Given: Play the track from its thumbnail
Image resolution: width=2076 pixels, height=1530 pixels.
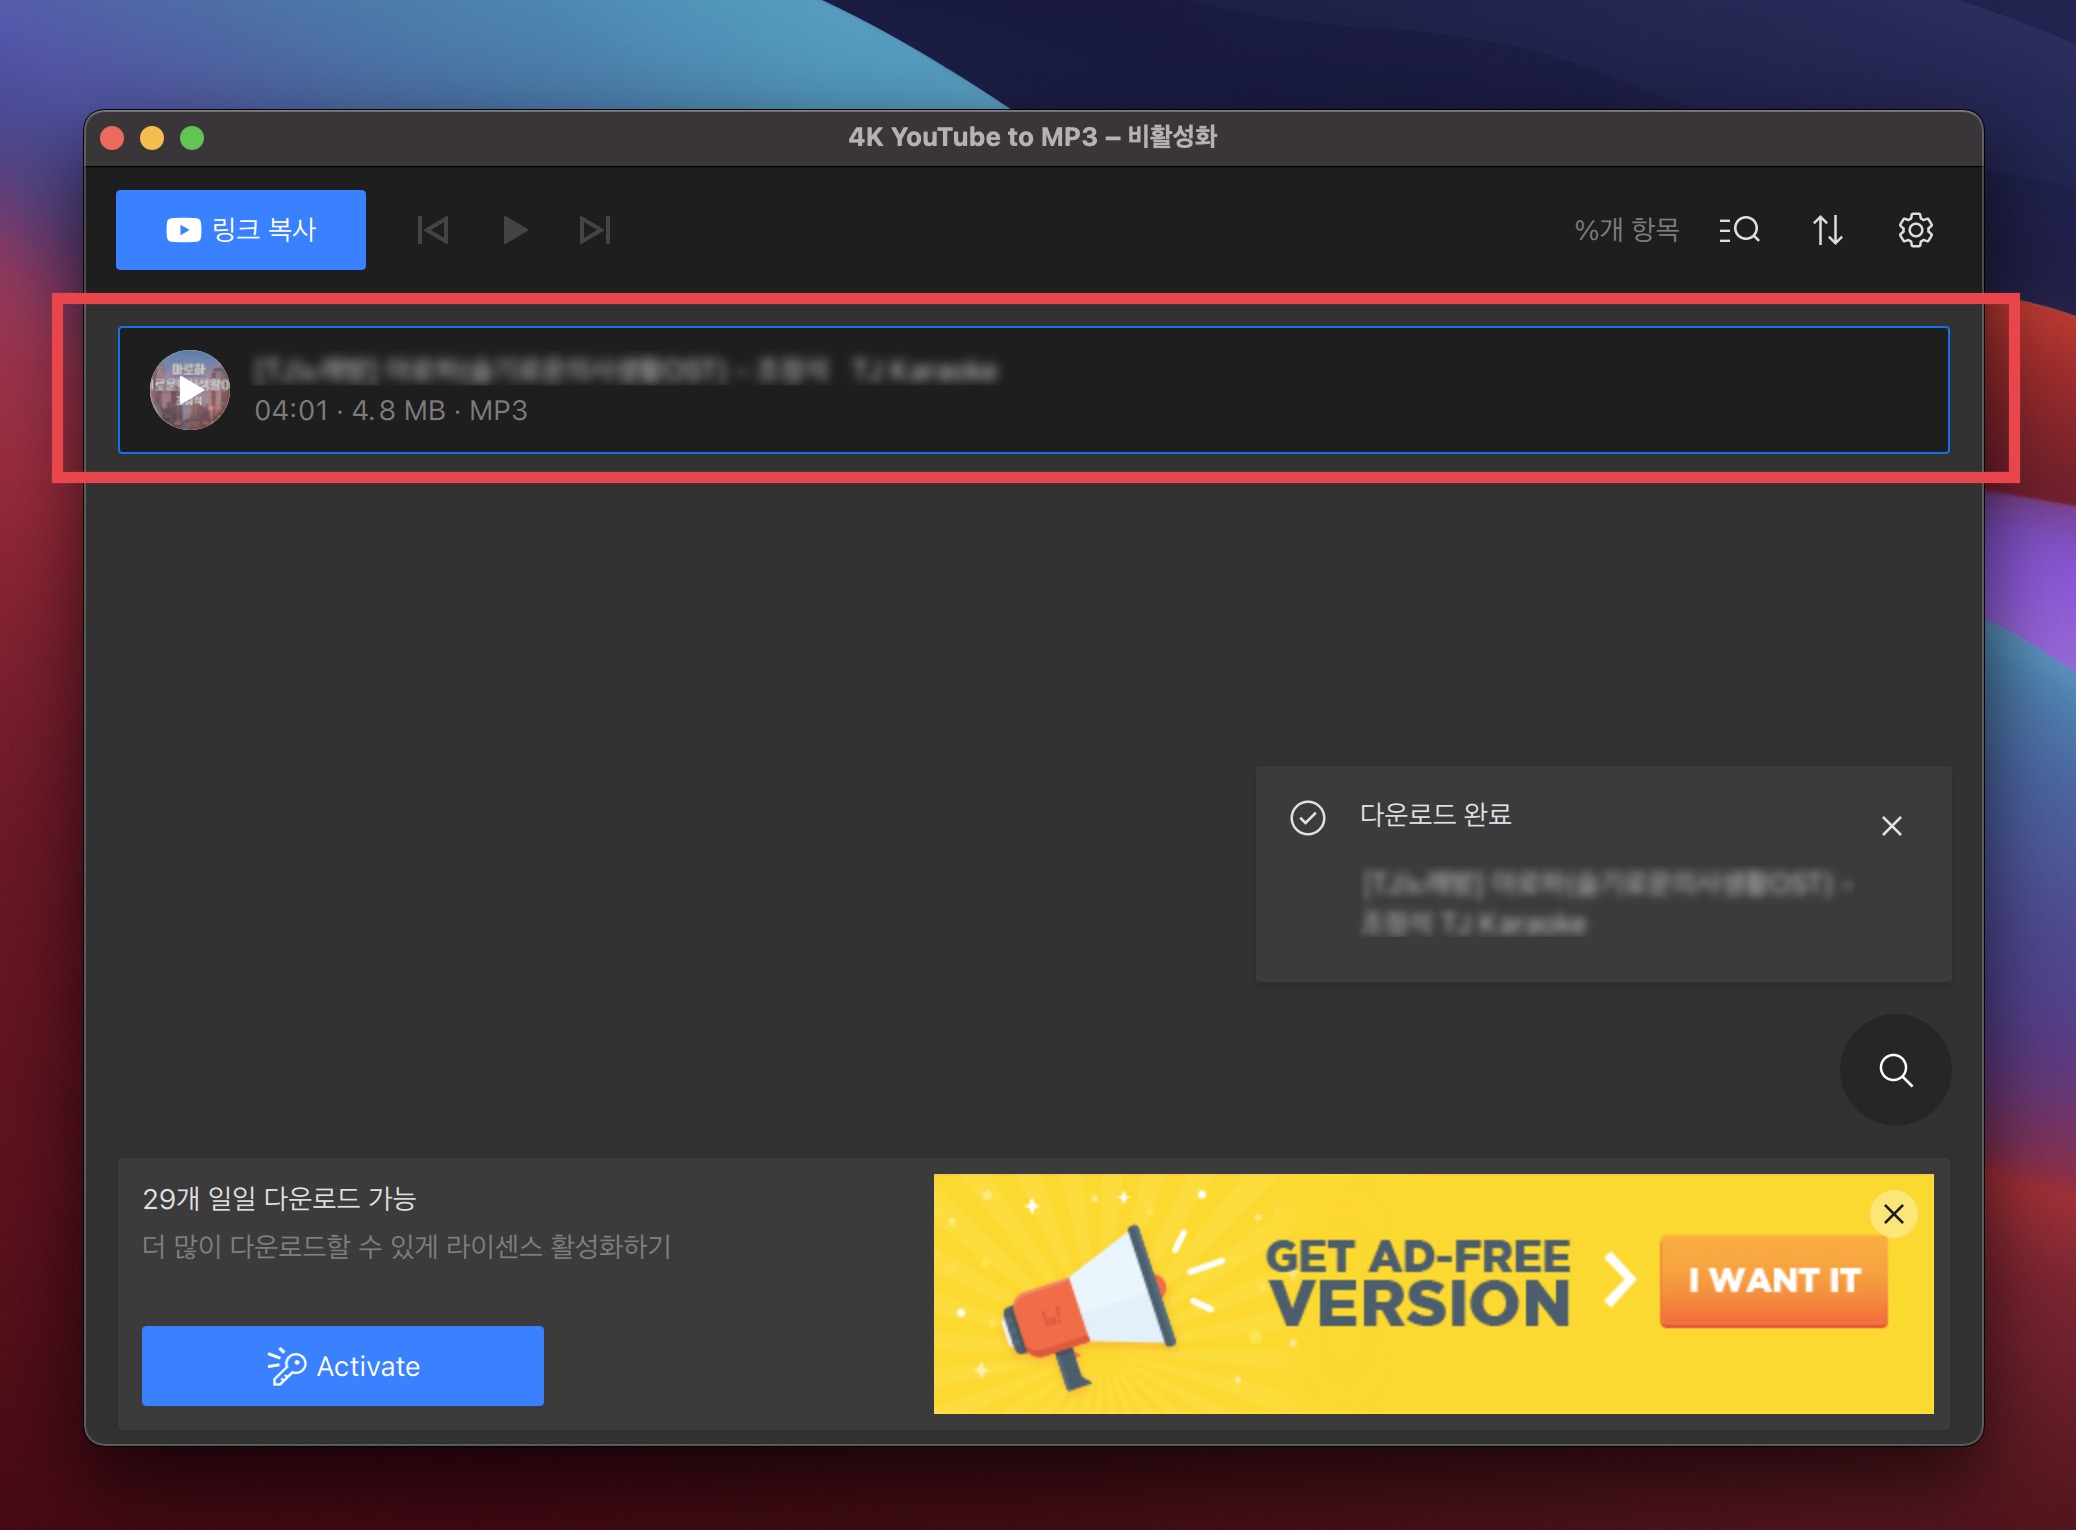Looking at the screenshot, I should click(190, 390).
